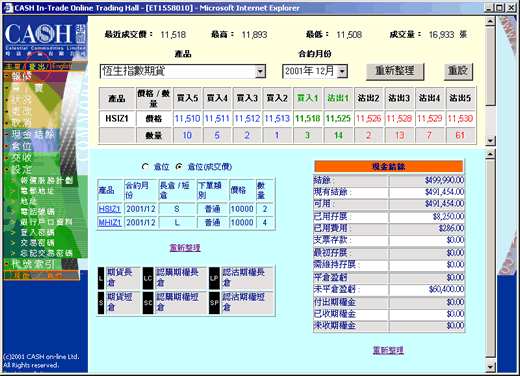The image size is (520, 376).
Task: Click the 重新整理 button beside contract month
Action: click(395, 71)
